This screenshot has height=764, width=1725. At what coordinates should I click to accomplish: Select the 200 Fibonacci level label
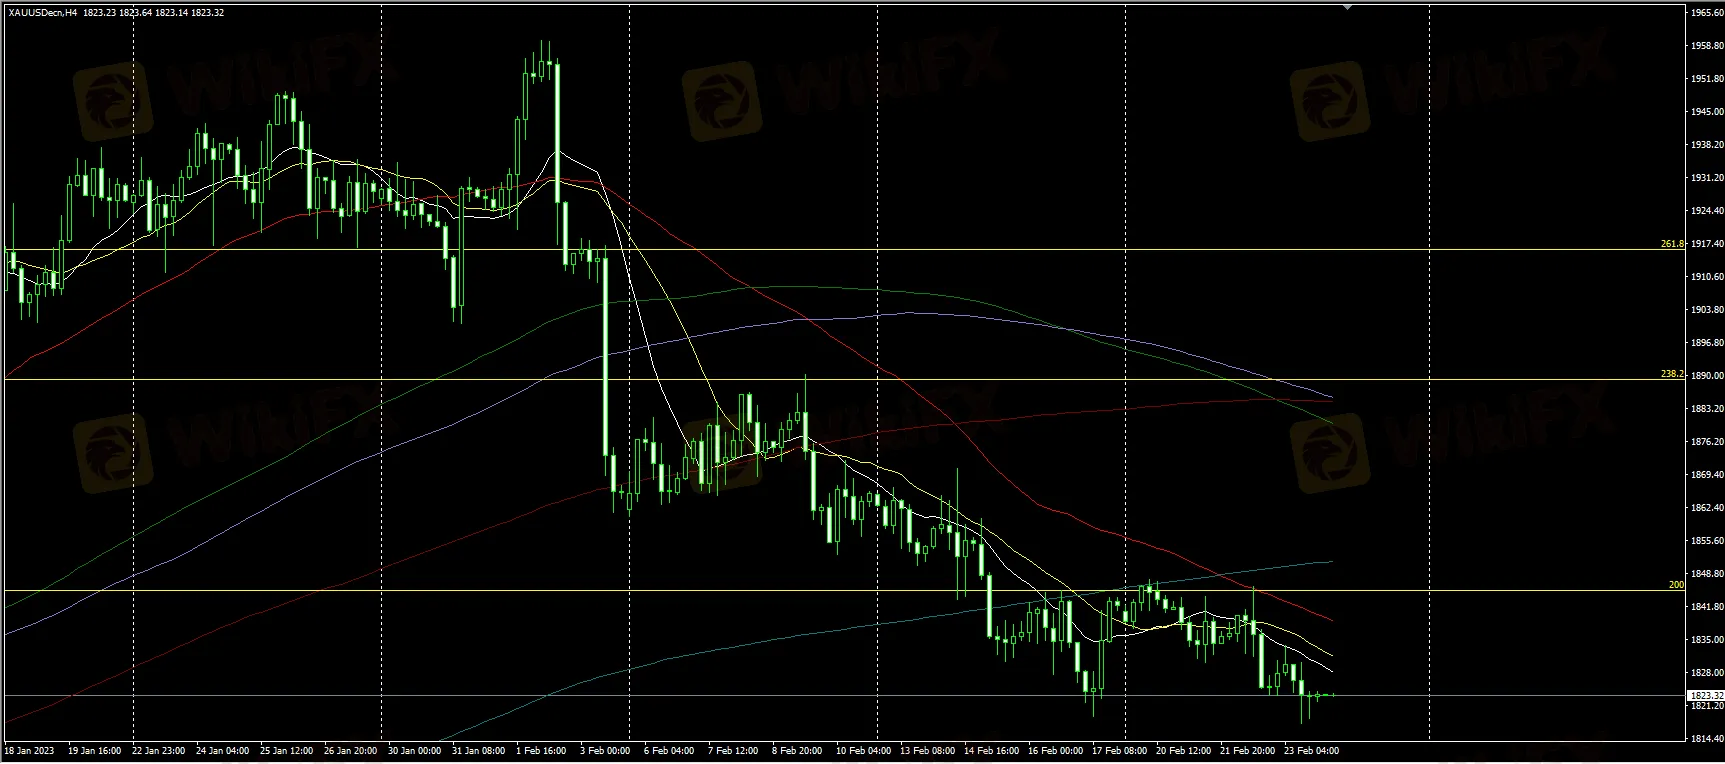tap(1676, 584)
